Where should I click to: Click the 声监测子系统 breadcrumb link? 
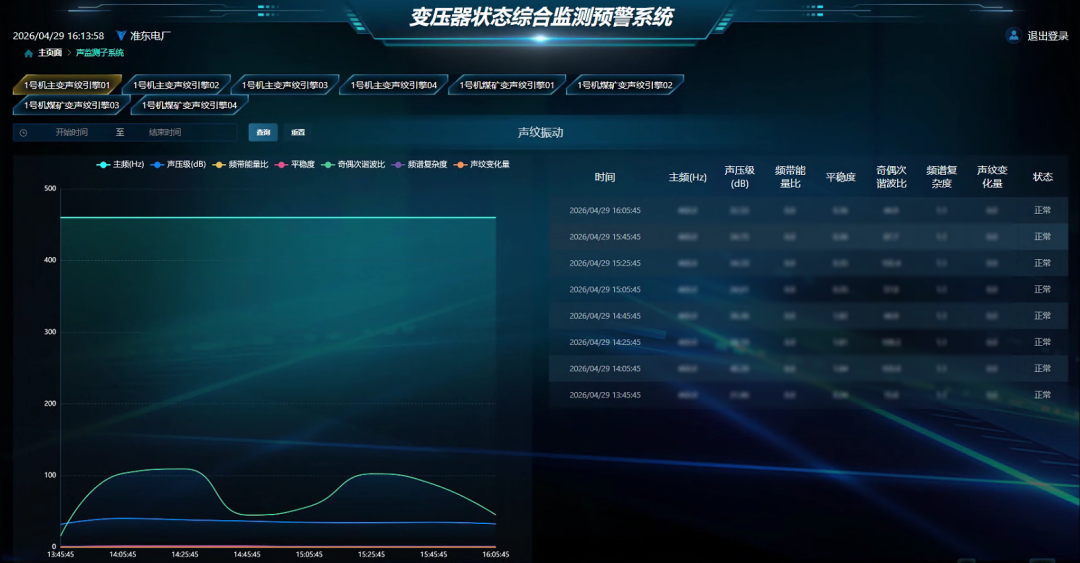100,53
